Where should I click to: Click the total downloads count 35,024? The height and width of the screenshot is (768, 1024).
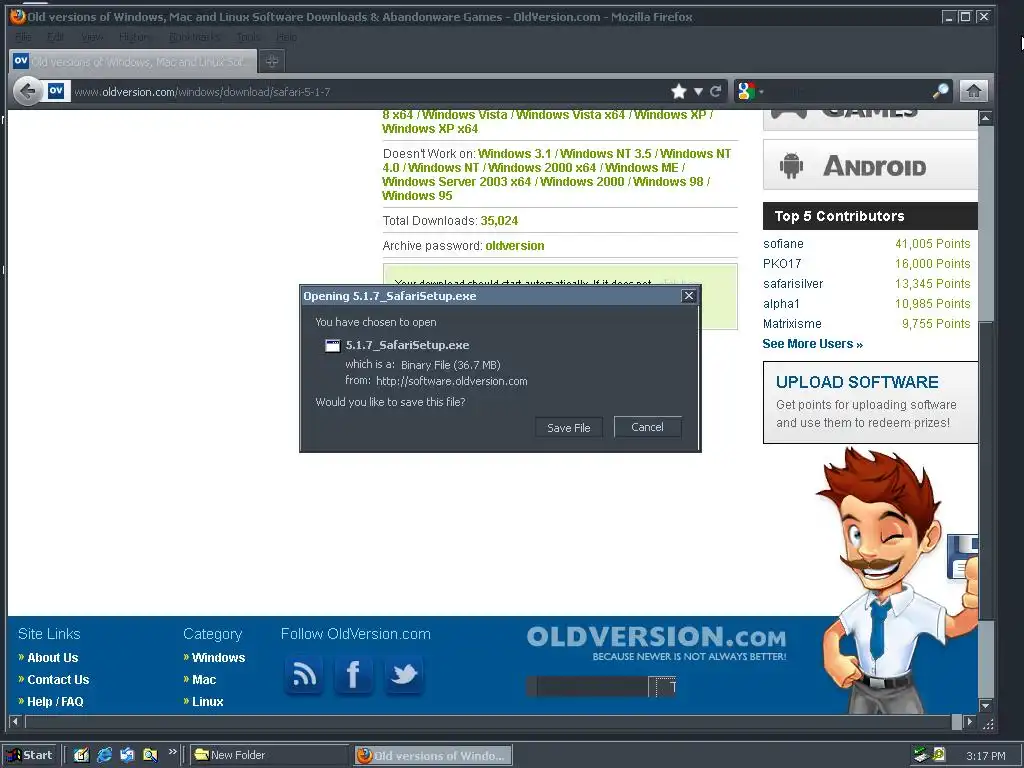(x=499, y=221)
